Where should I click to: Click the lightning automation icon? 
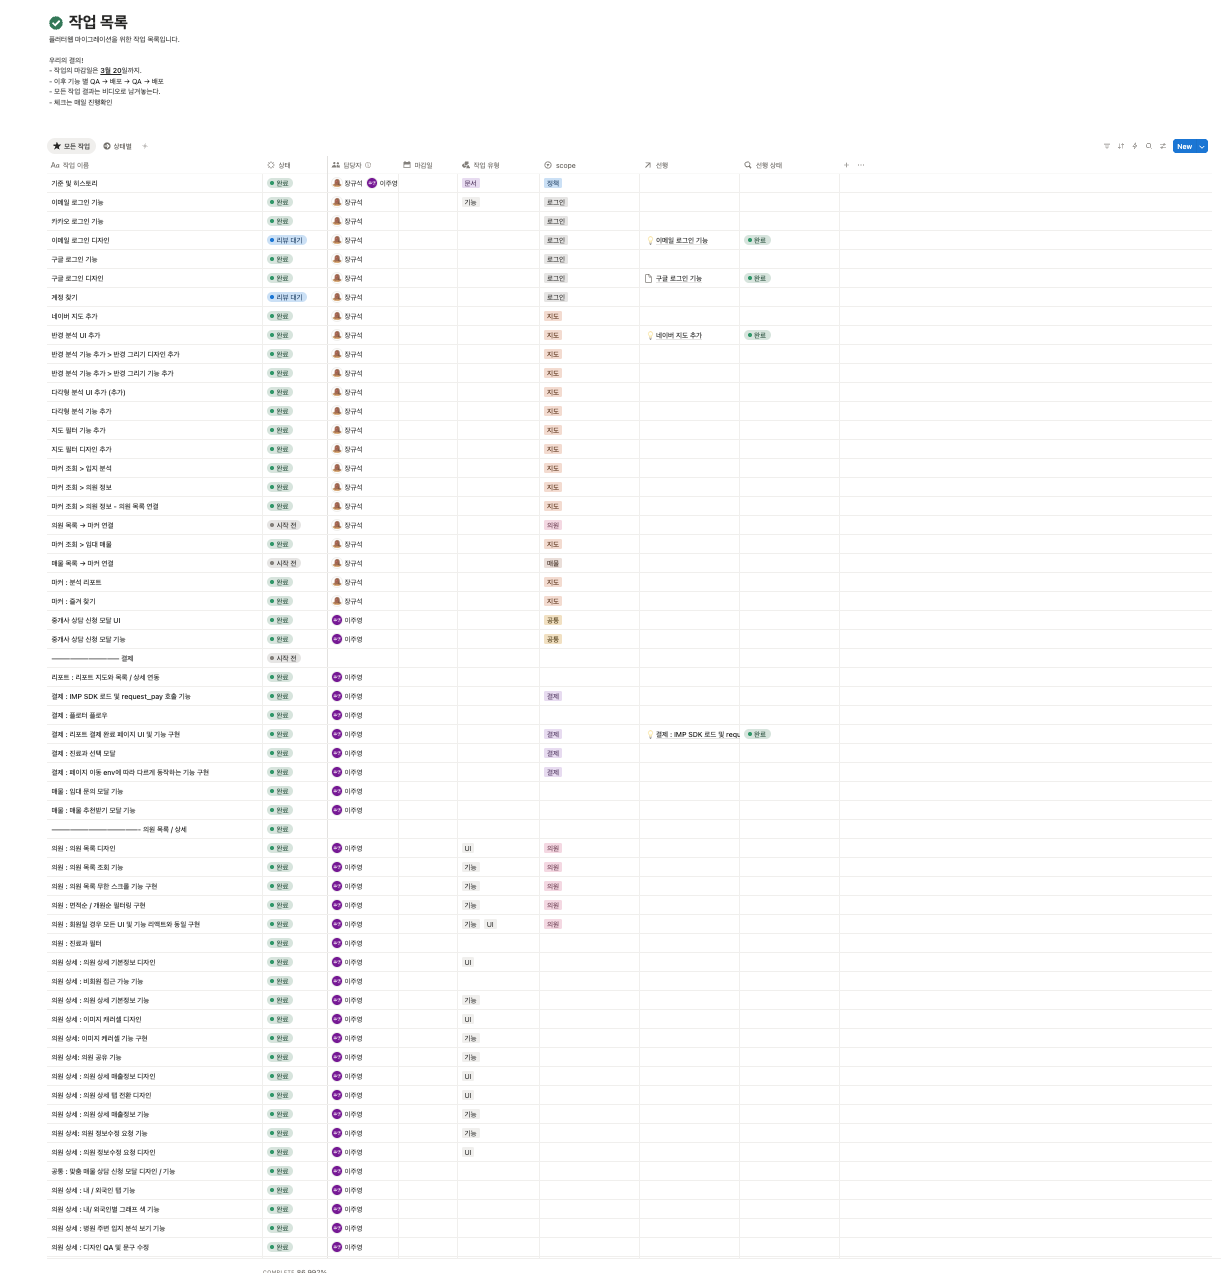(1135, 146)
